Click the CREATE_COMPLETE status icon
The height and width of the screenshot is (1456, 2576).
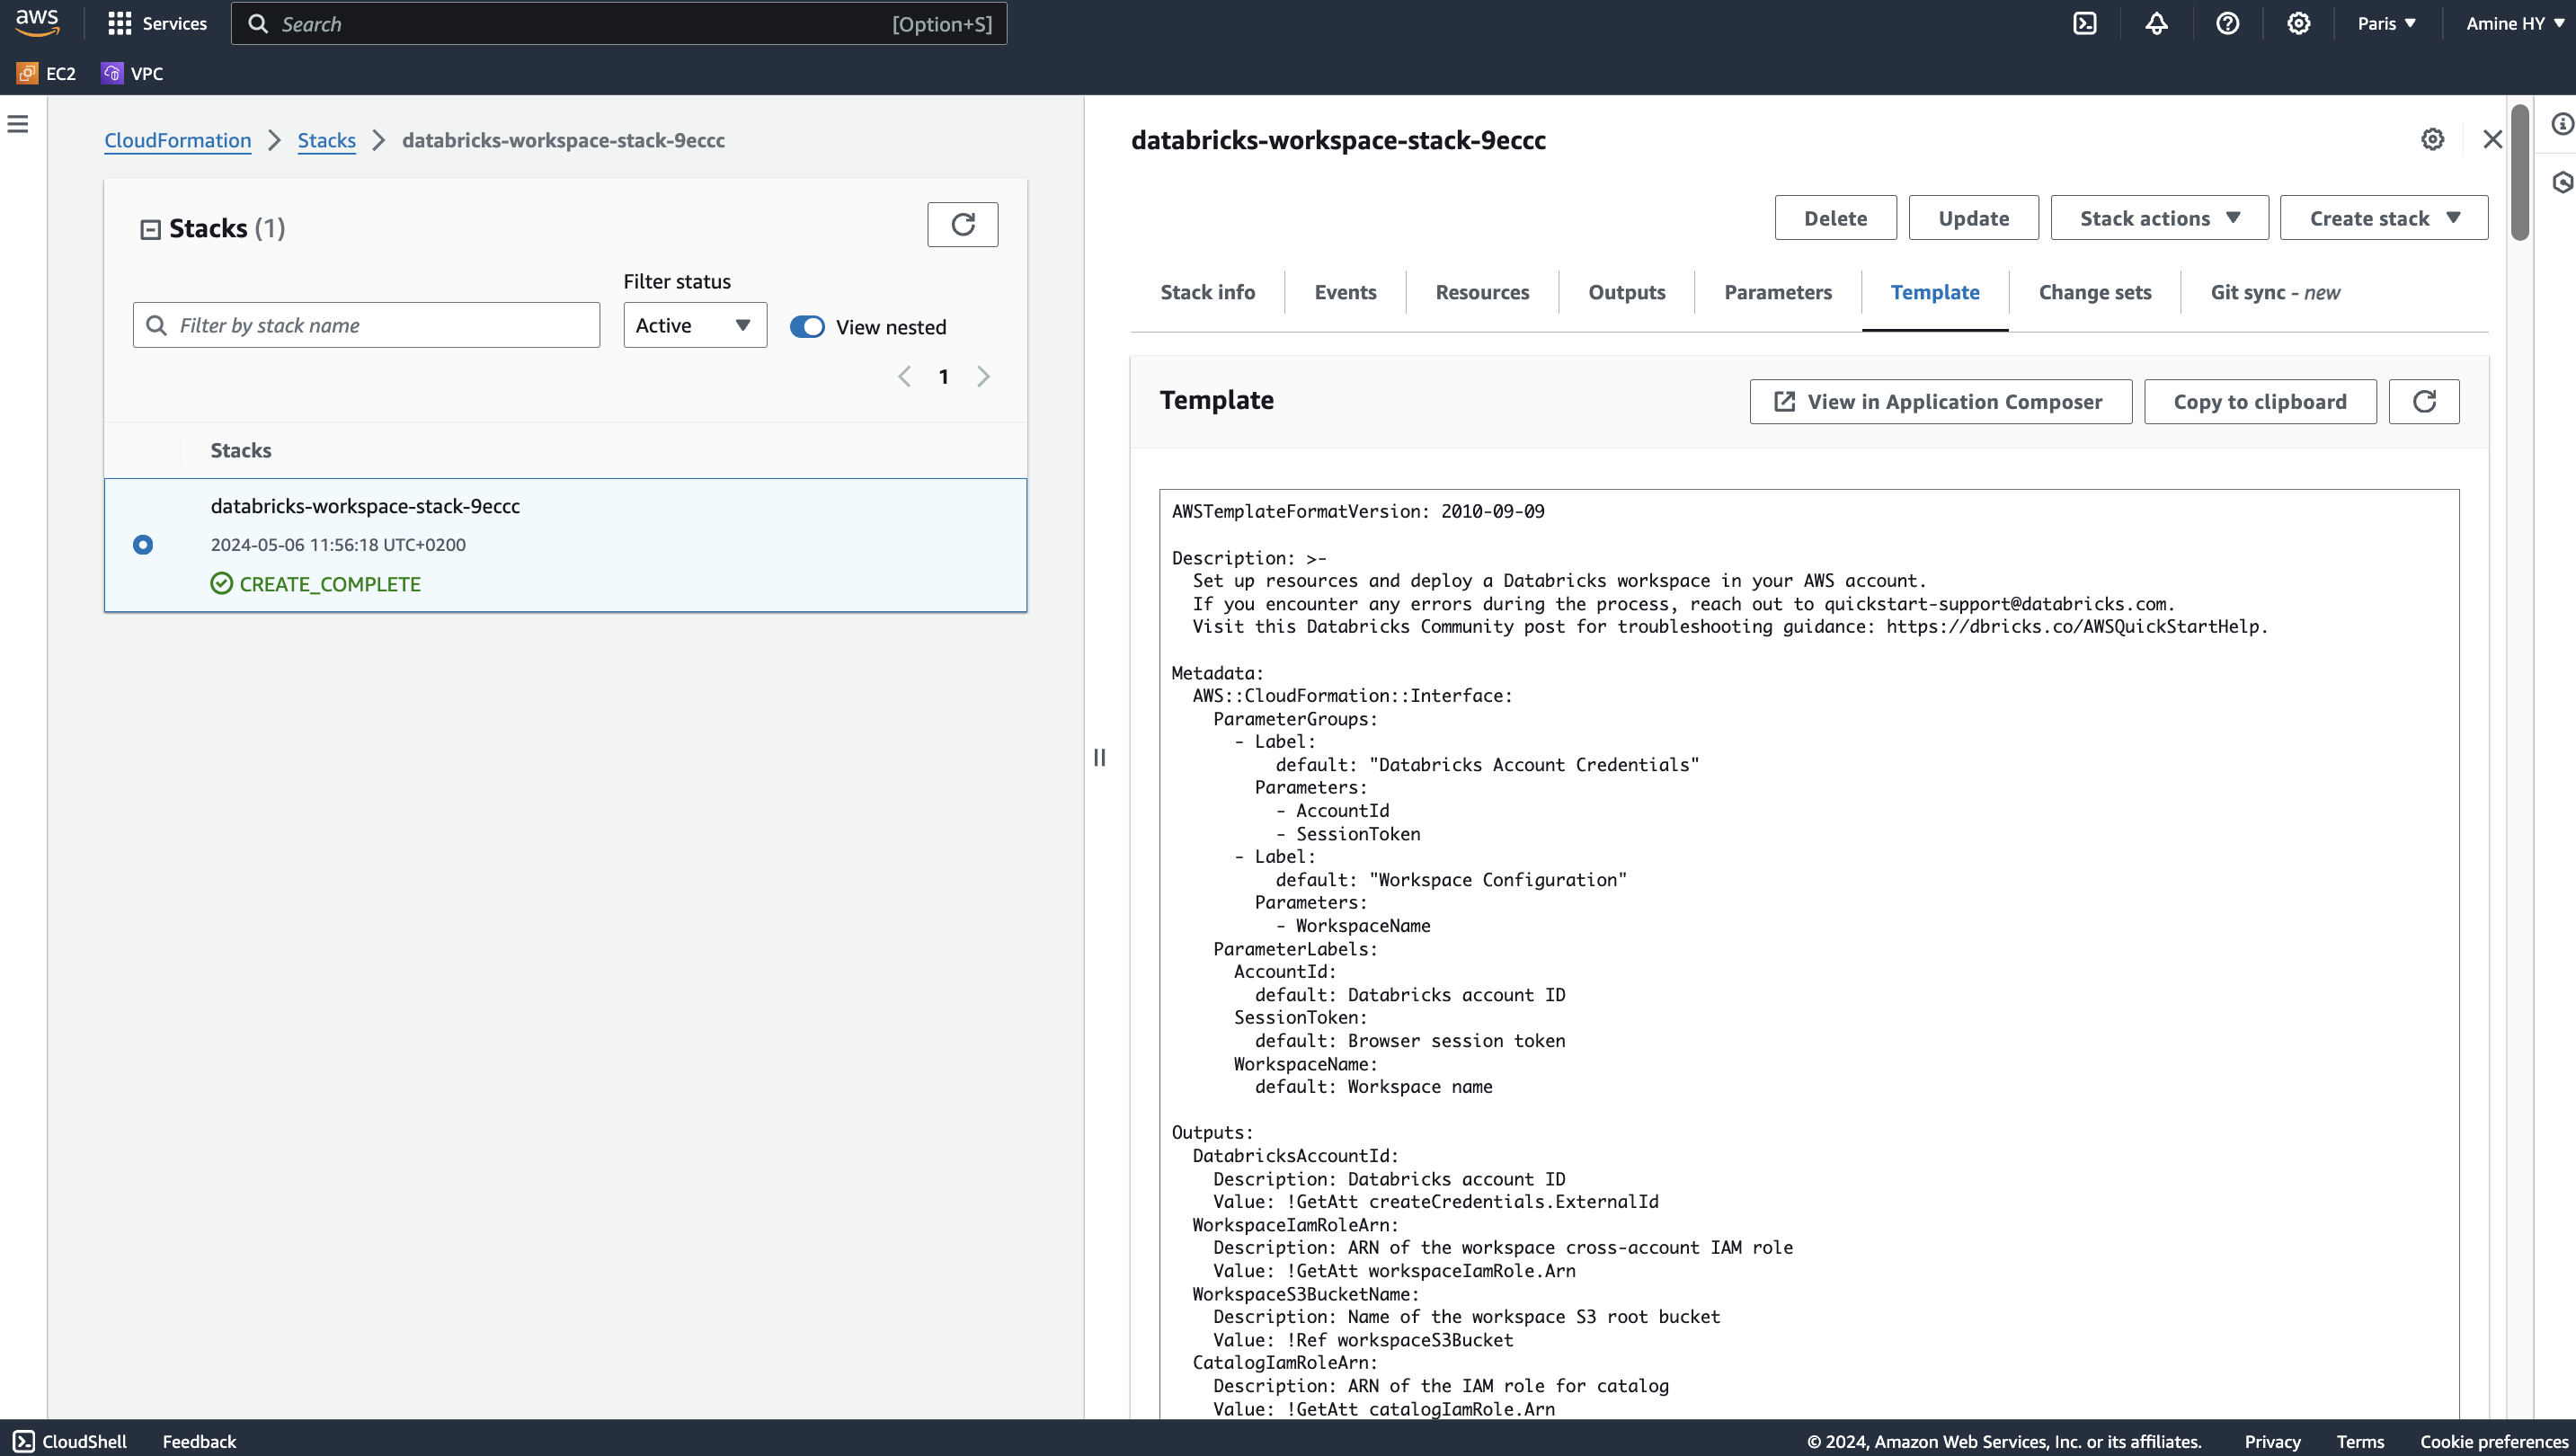pyautogui.click(x=221, y=583)
